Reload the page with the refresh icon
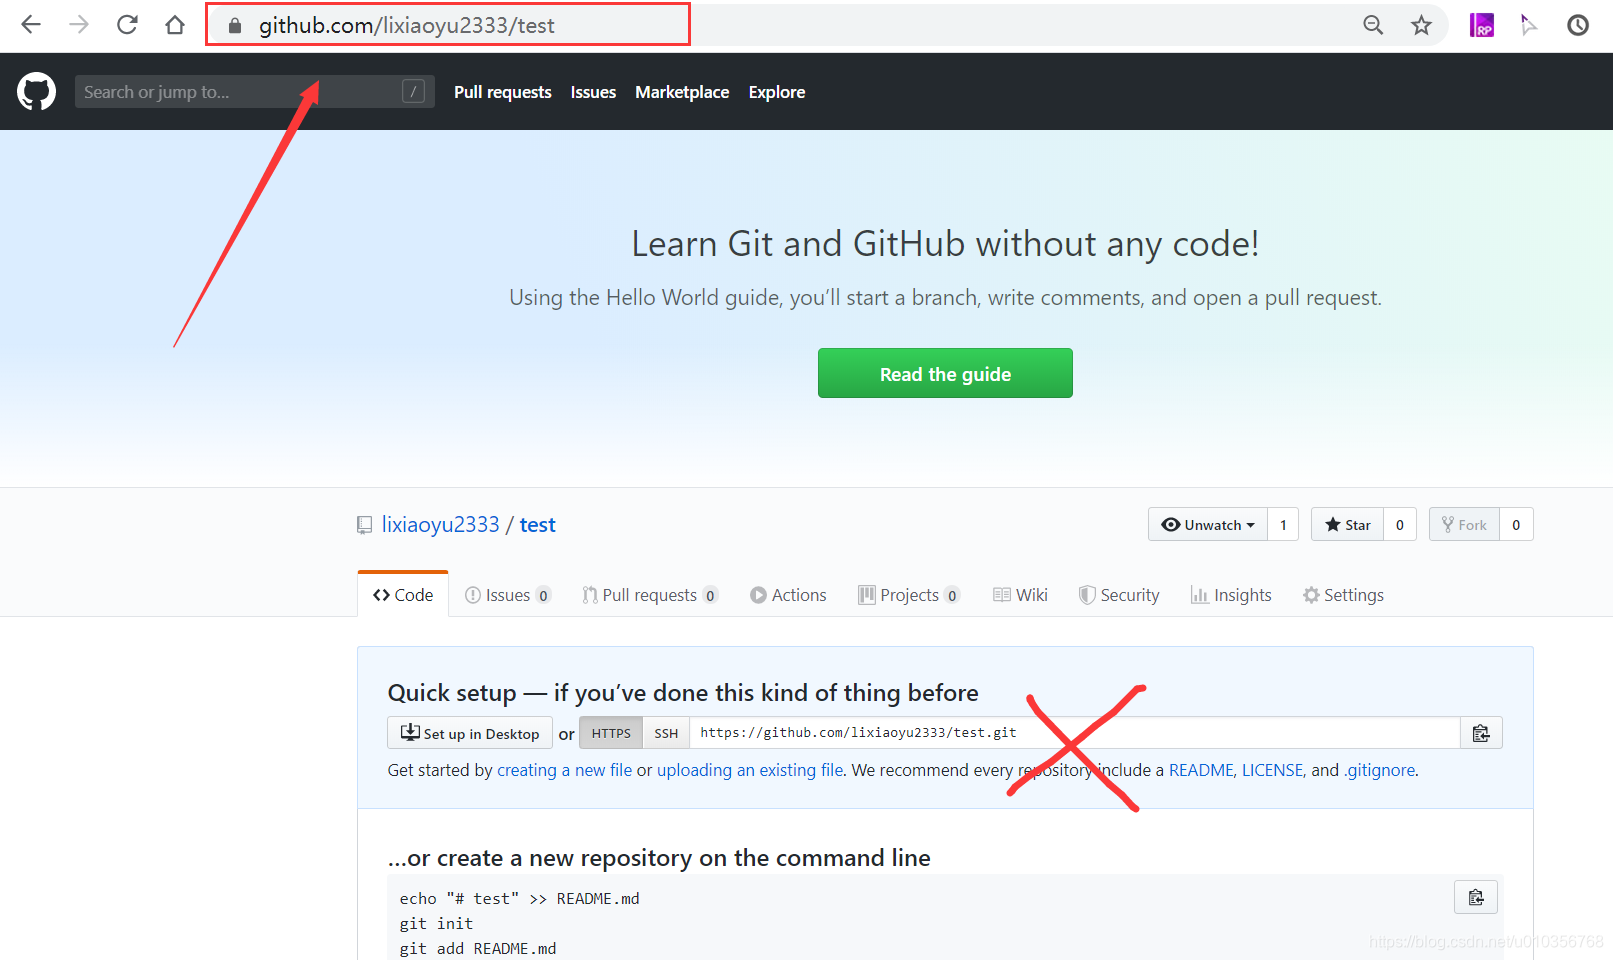 [x=127, y=25]
